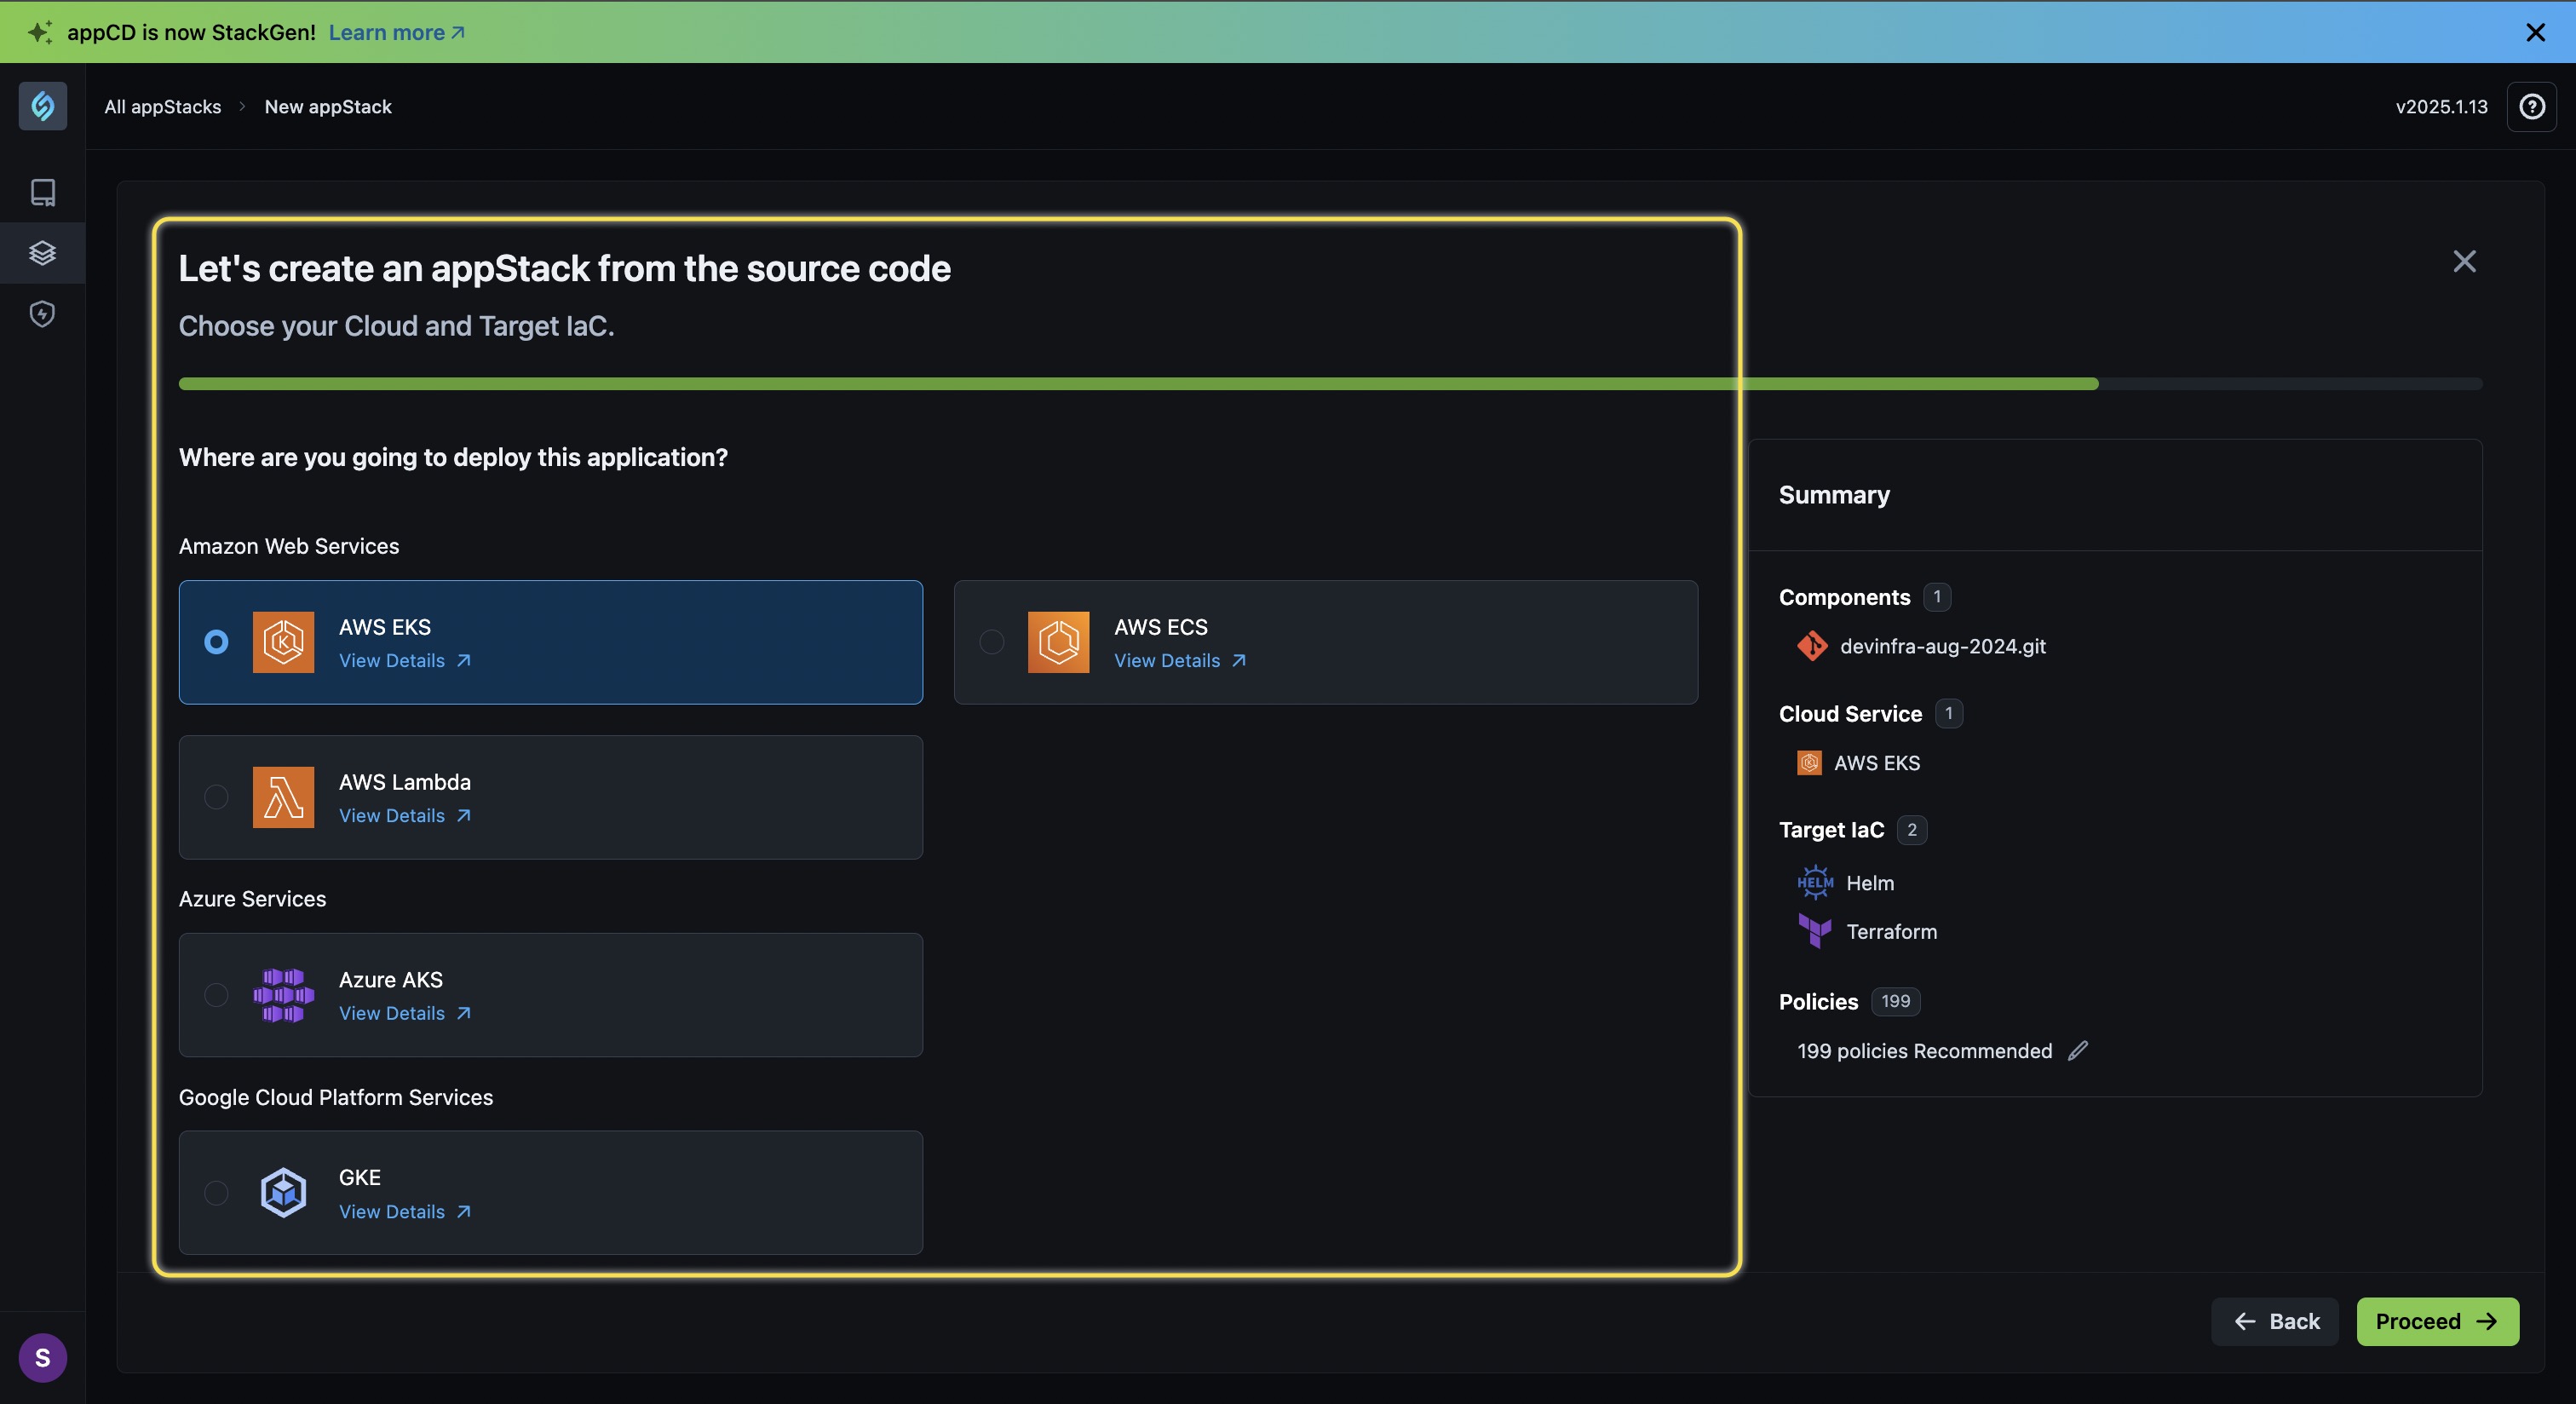Open View Details for GKE

tap(404, 1212)
